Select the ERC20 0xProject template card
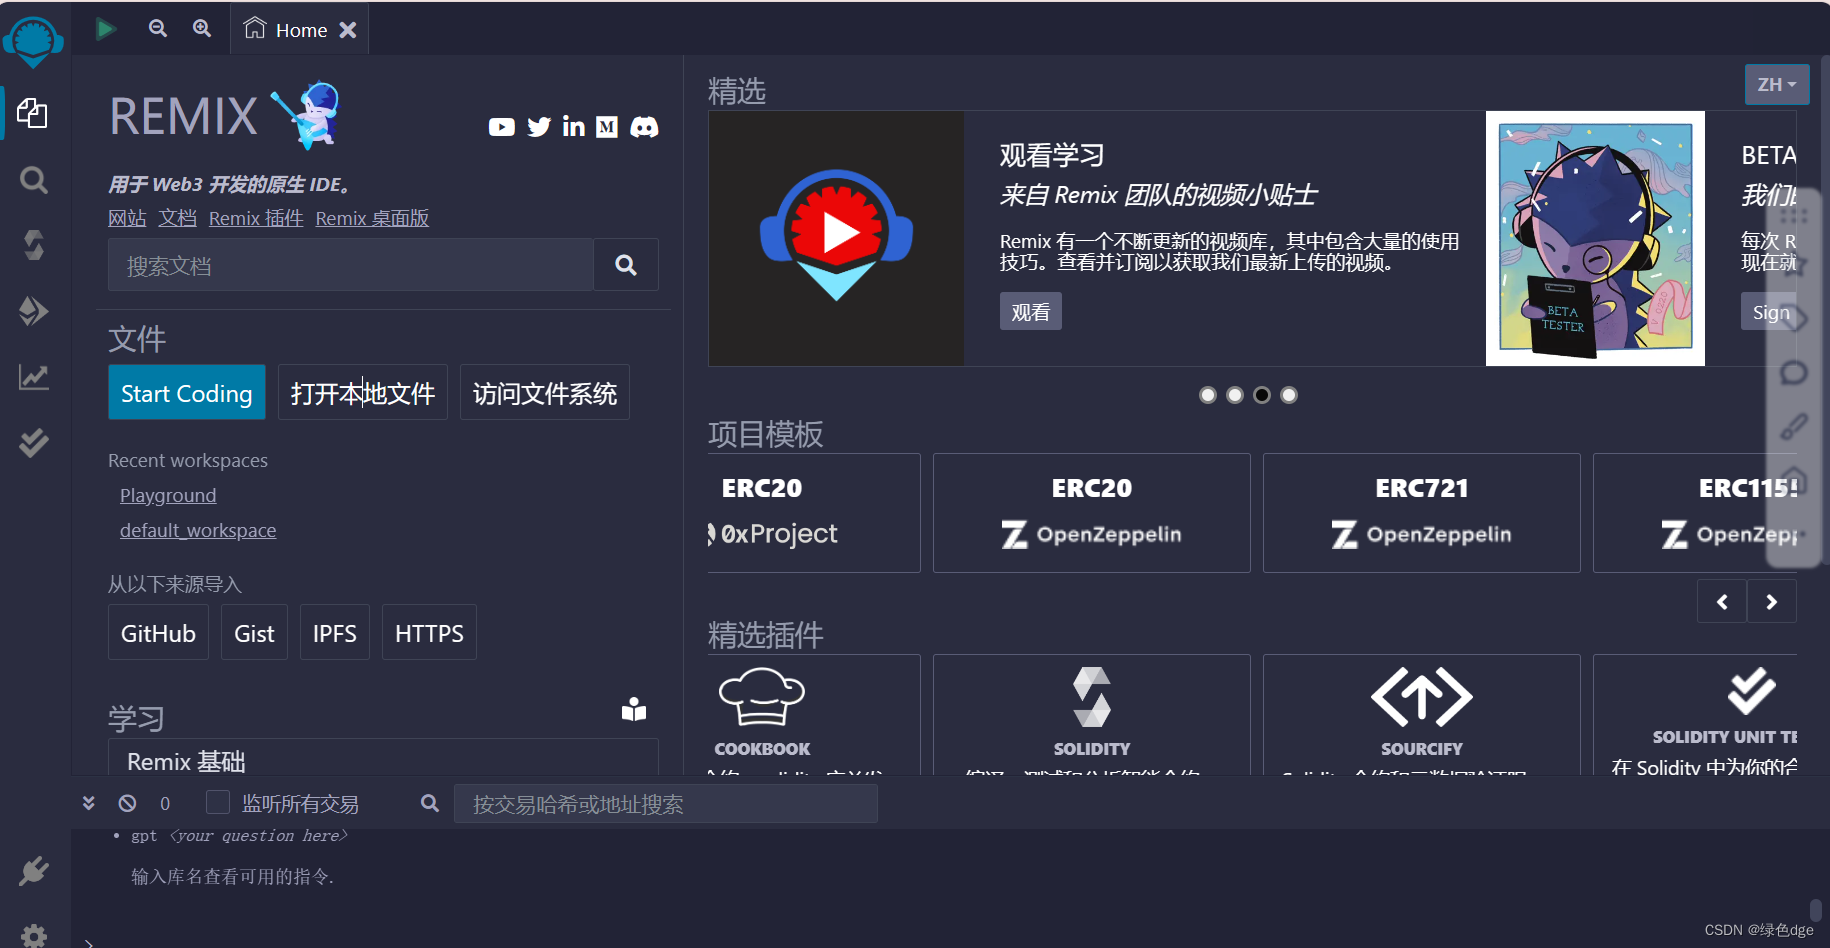The height and width of the screenshot is (948, 1830). tap(814, 513)
